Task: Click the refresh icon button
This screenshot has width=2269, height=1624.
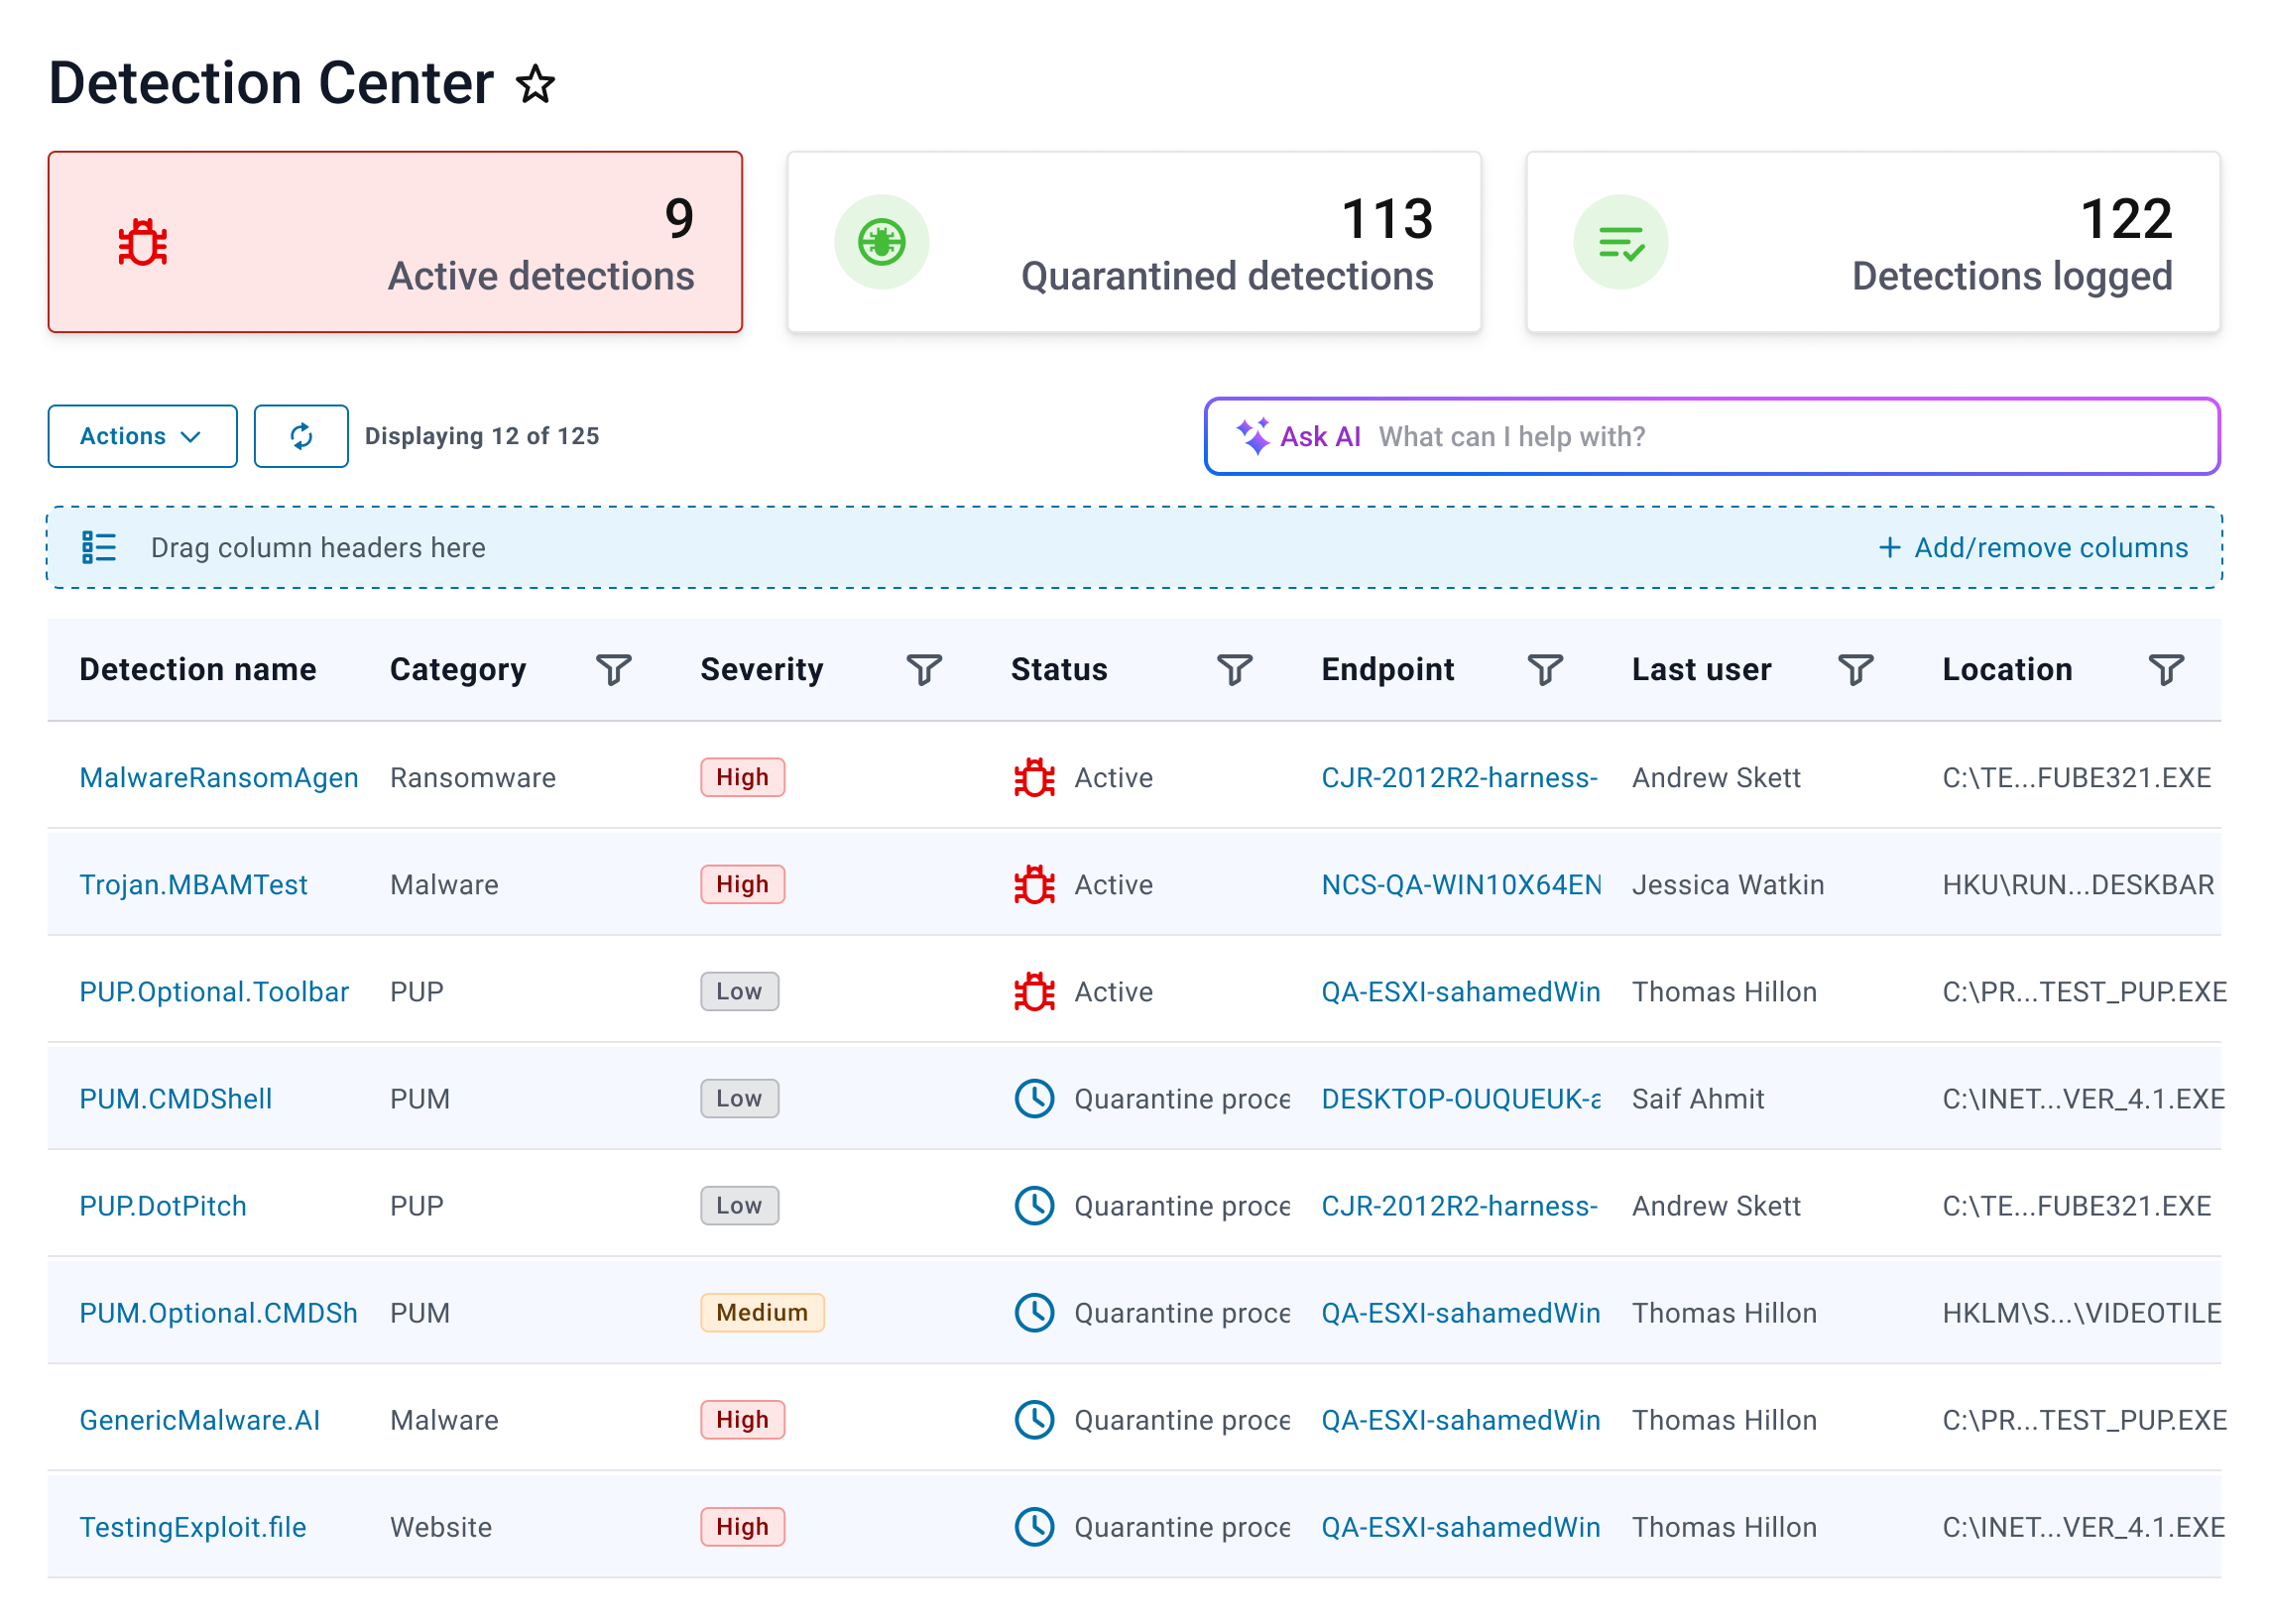Action: 301,436
